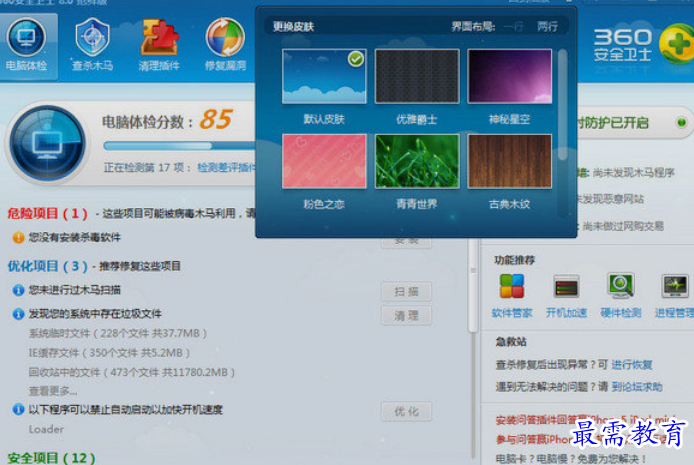Viewport: 694px width, 465px height.
Task: Open the 电脑体检 tab icon
Action: pyautogui.click(x=26, y=37)
